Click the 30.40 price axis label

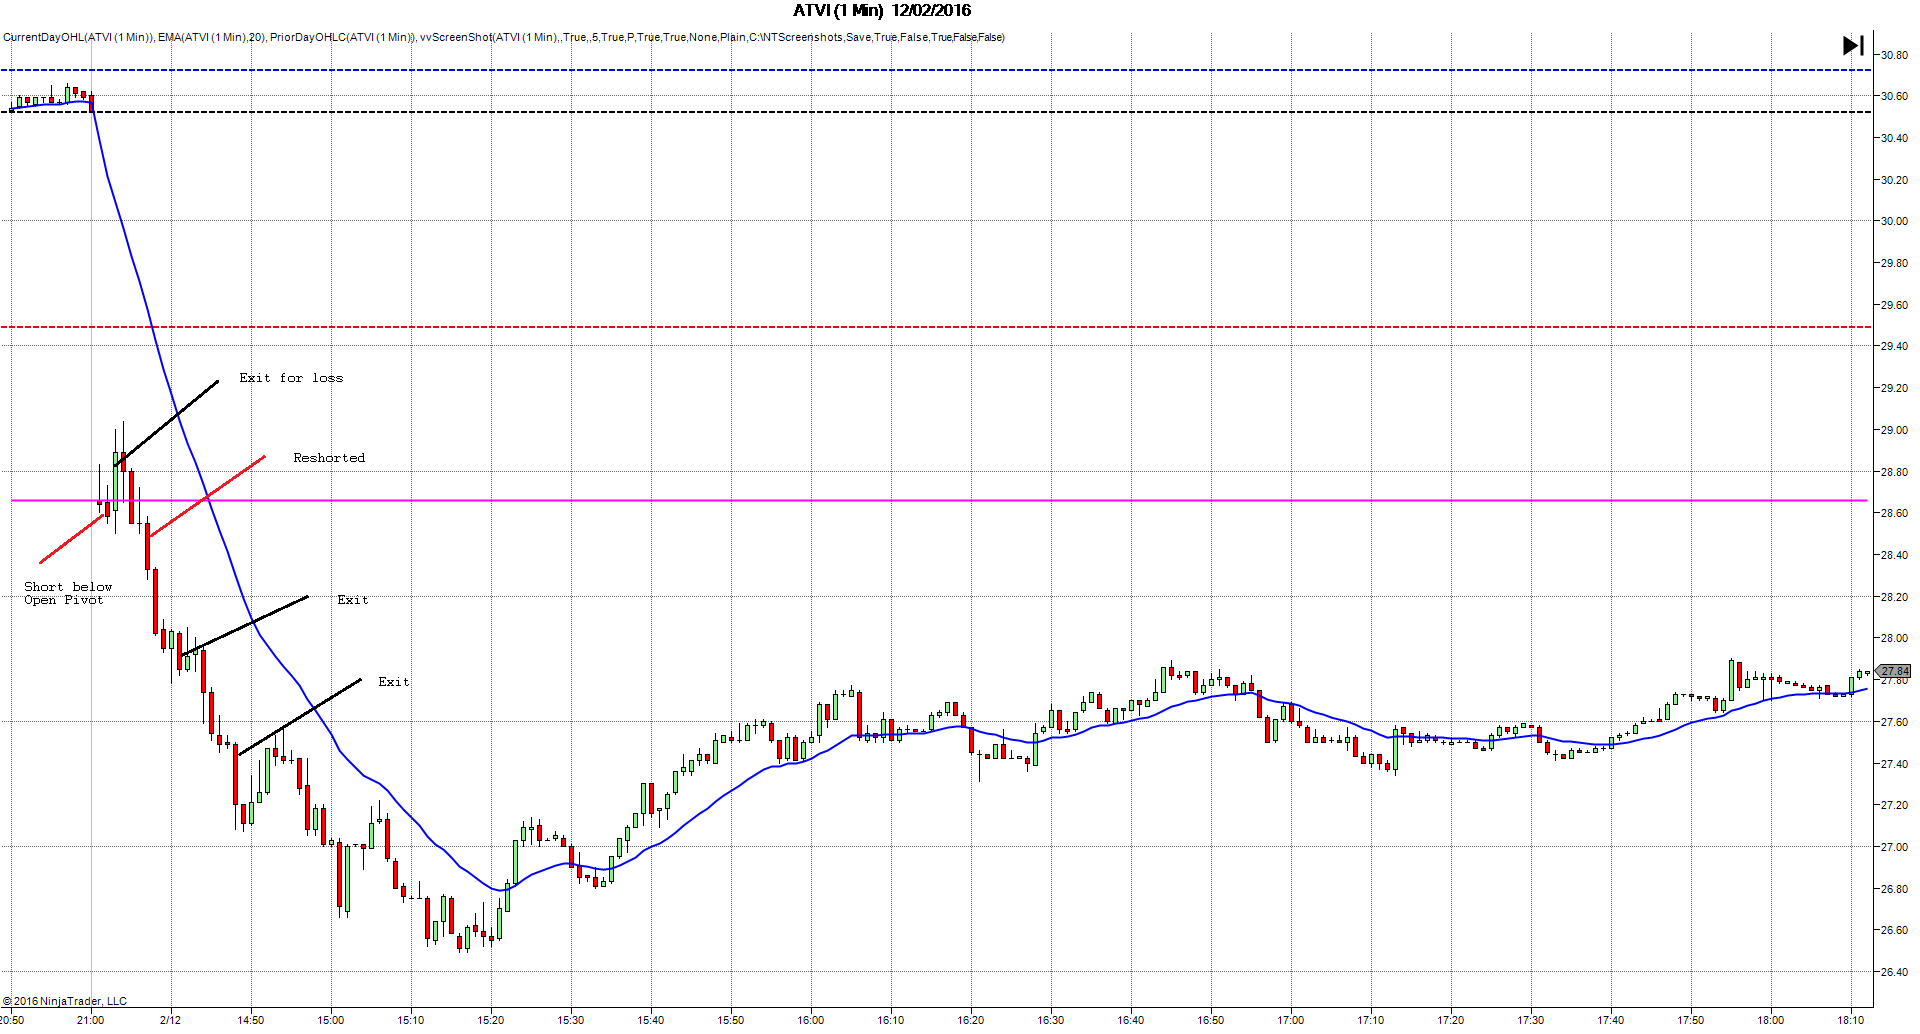1894,138
